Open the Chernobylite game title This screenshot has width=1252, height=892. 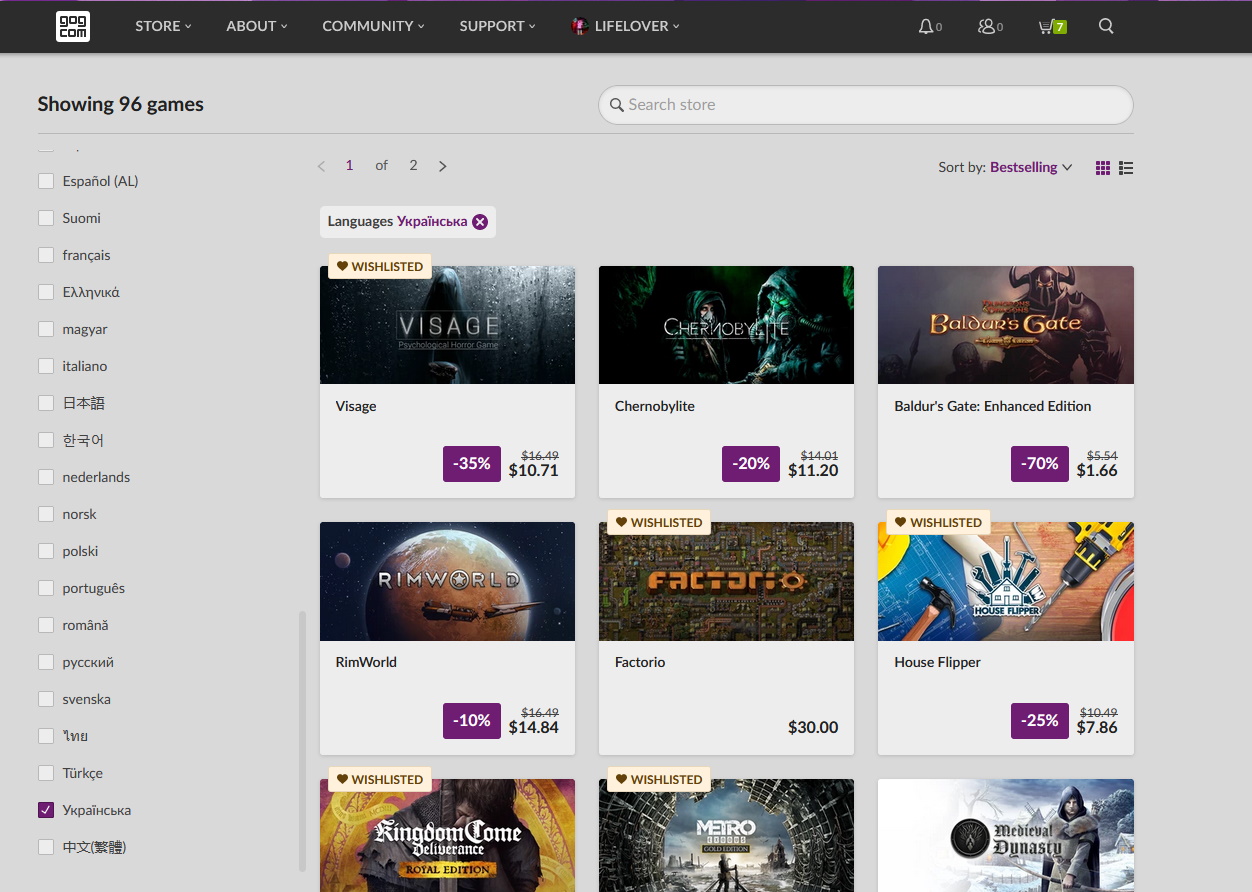pyautogui.click(x=654, y=406)
